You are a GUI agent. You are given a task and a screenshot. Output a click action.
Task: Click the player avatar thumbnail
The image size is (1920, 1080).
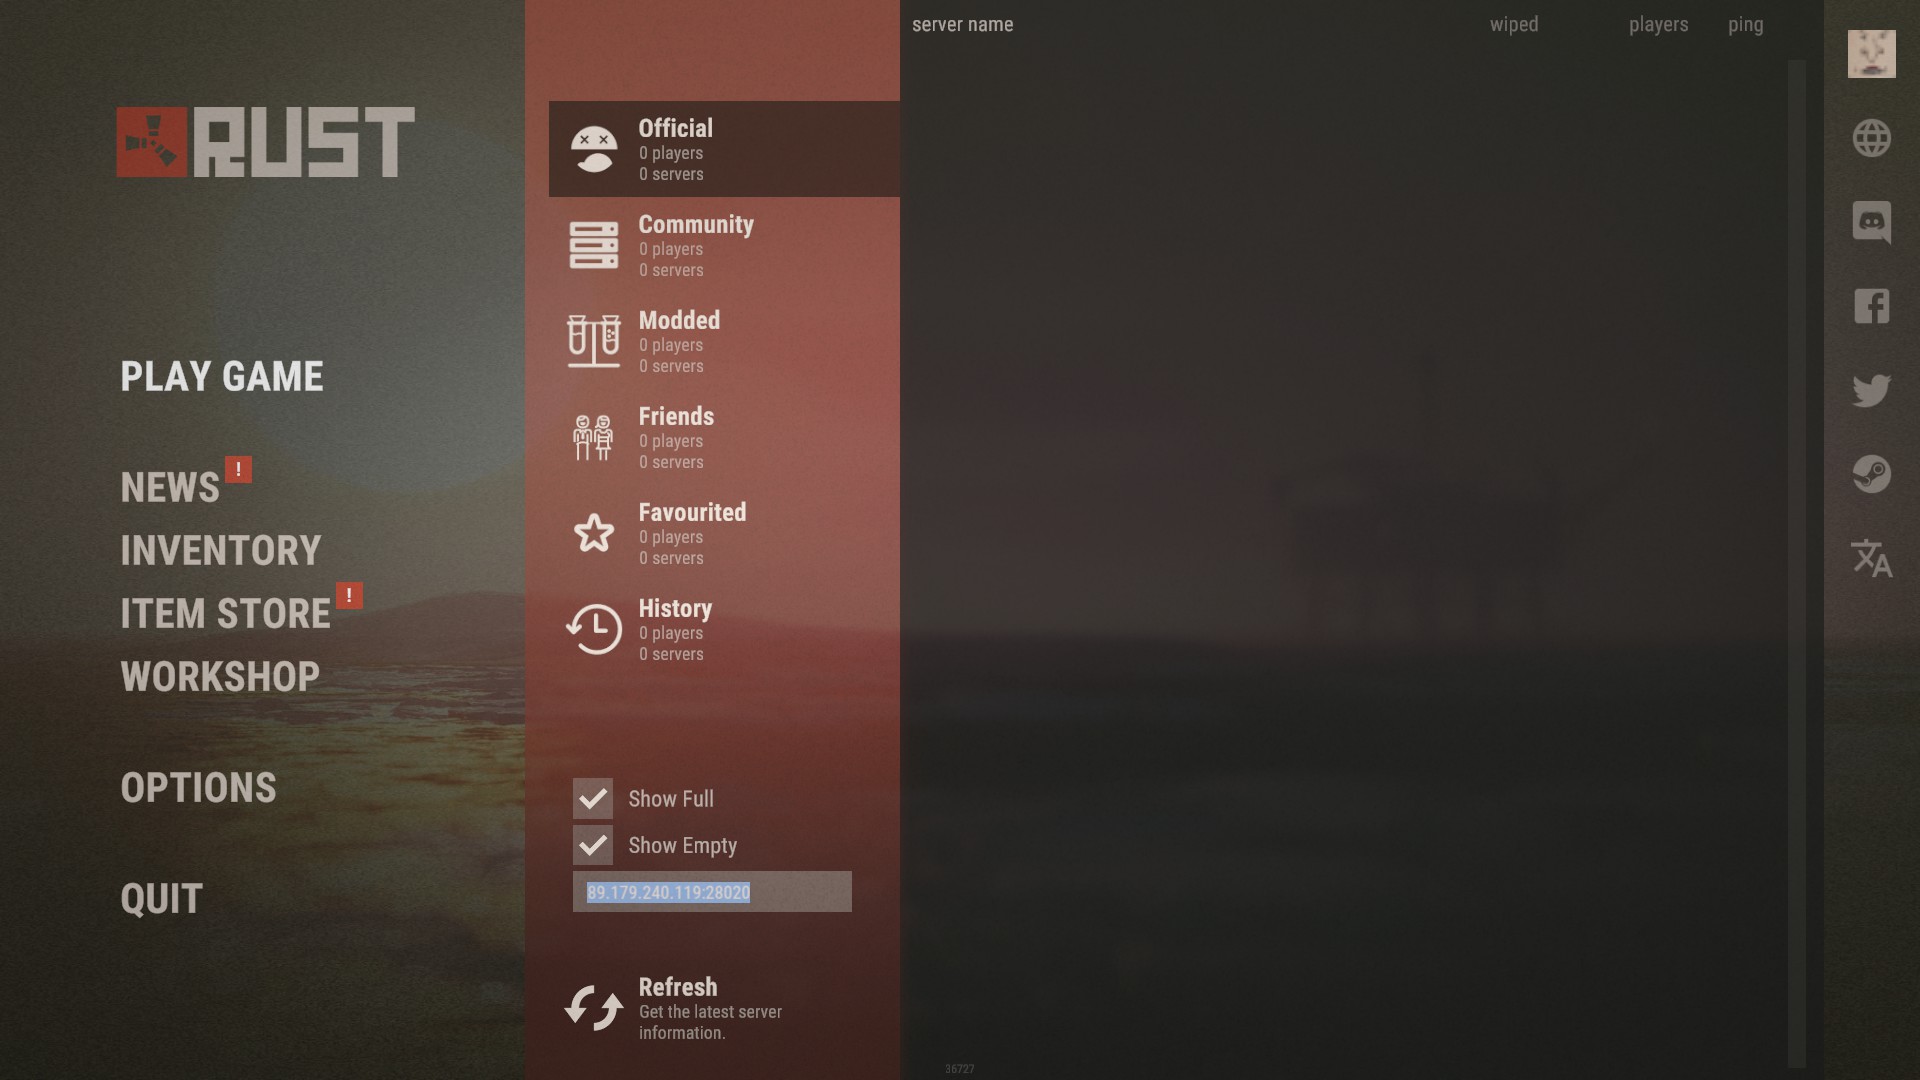1871,54
